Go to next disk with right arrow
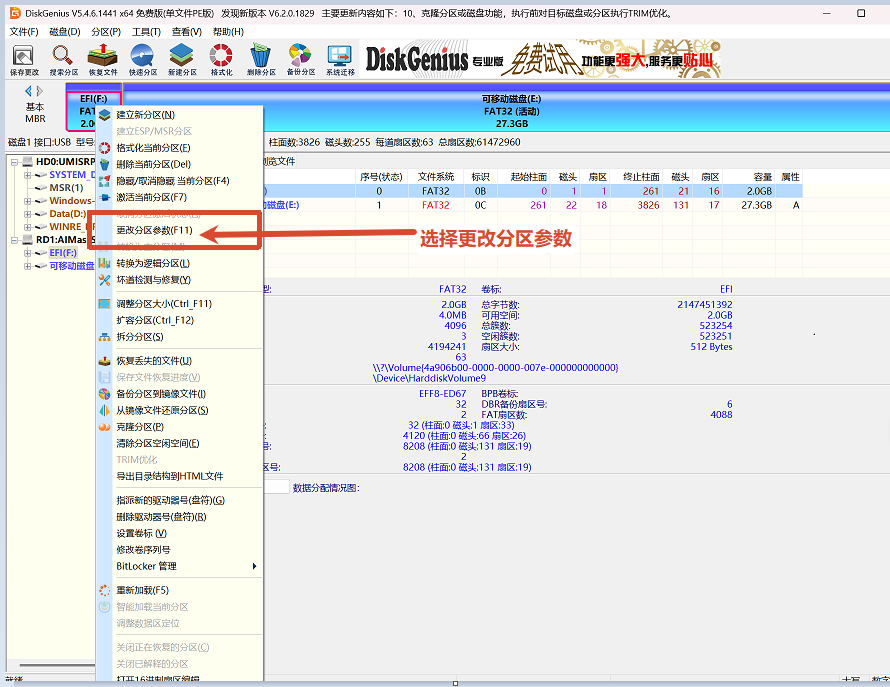Image resolution: width=890 pixels, height=687 pixels. pyautogui.click(x=40, y=91)
